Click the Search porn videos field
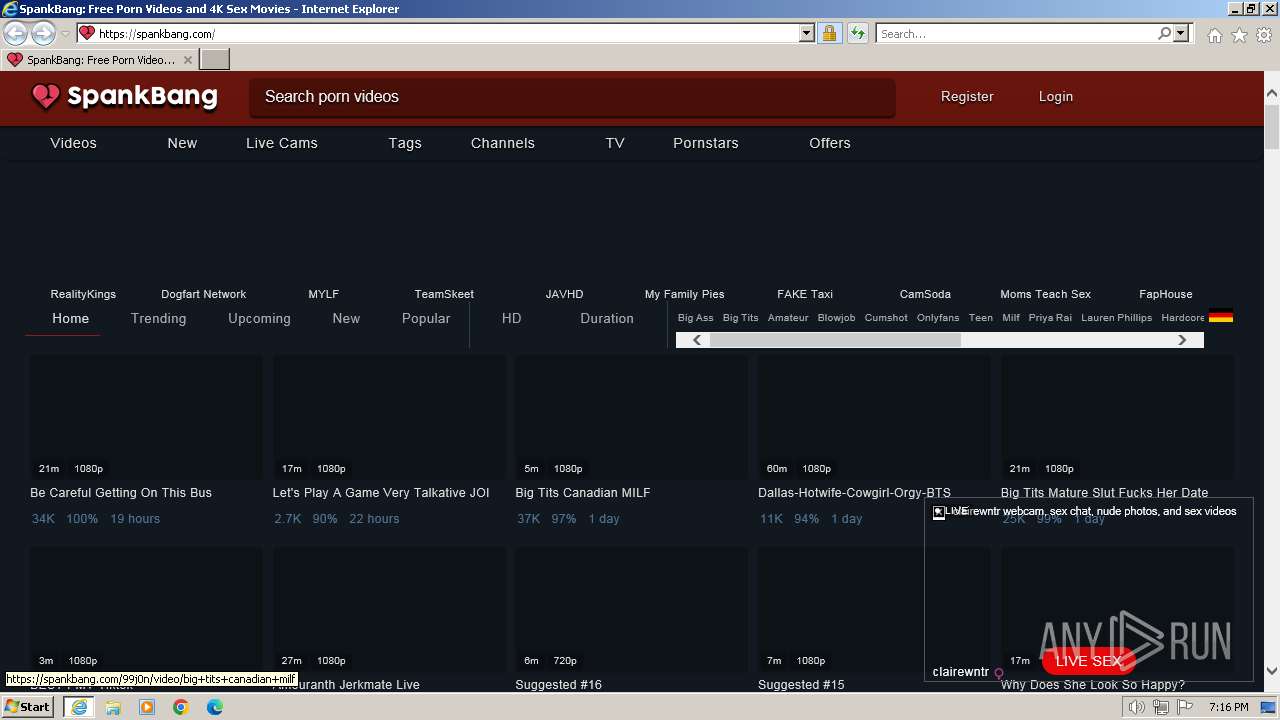Viewport: 1280px width, 720px height. 572,97
